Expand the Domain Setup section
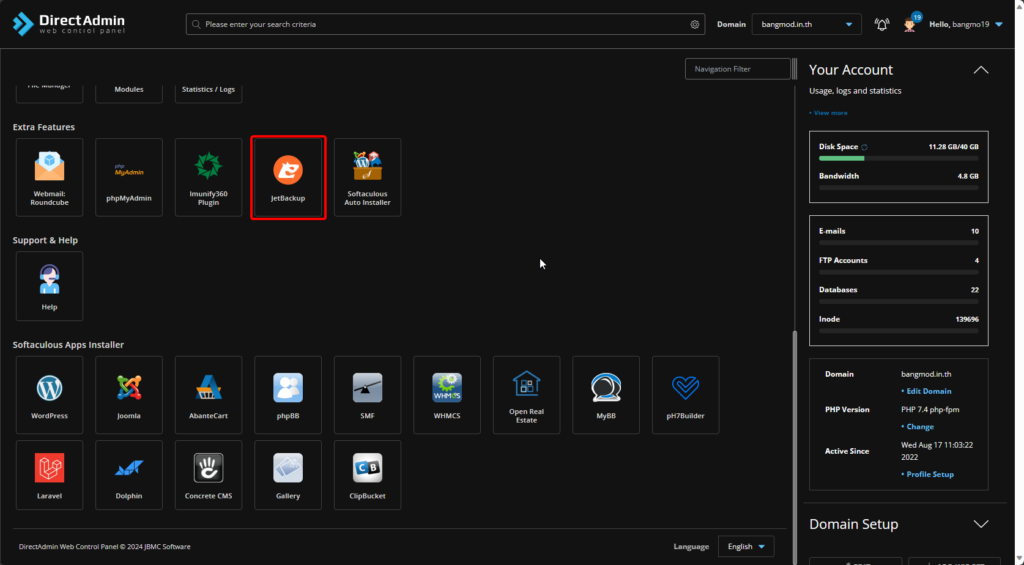Screen dimensions: 1024x565 (x=980, y=524)
